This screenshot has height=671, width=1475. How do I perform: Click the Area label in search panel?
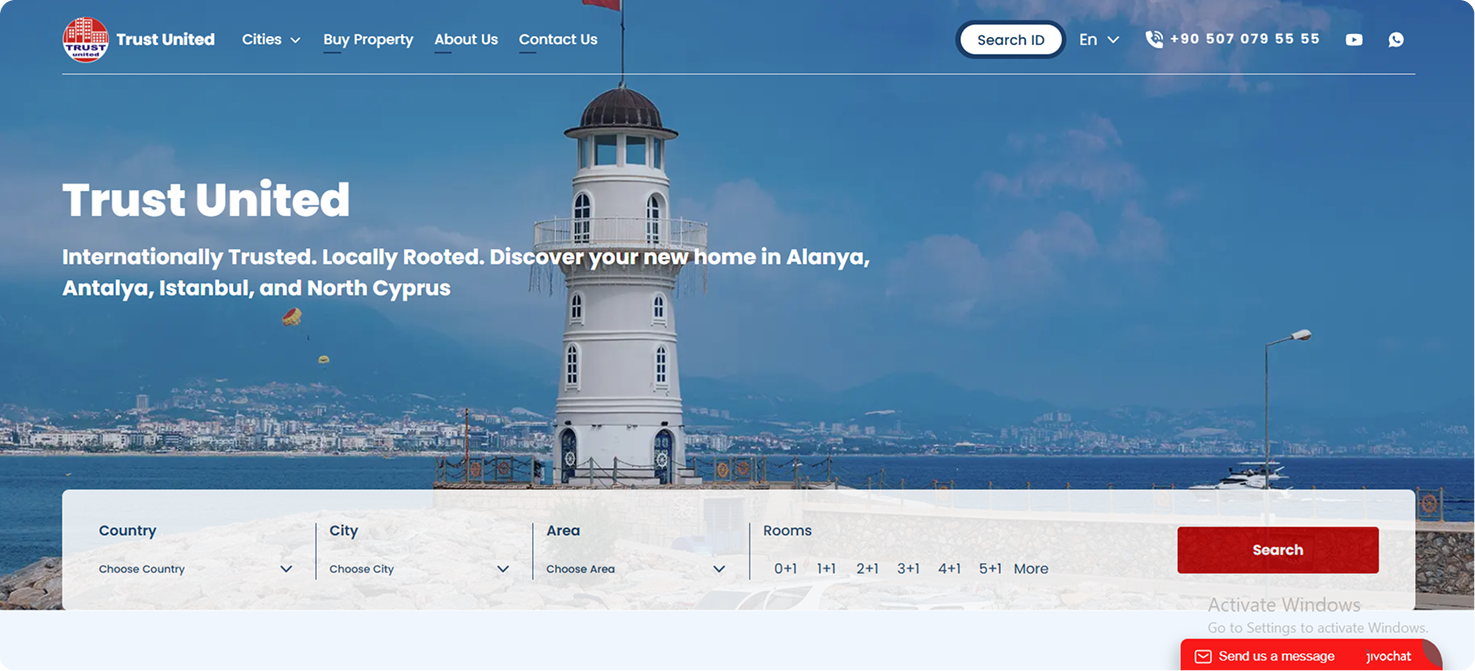[563, 531]
